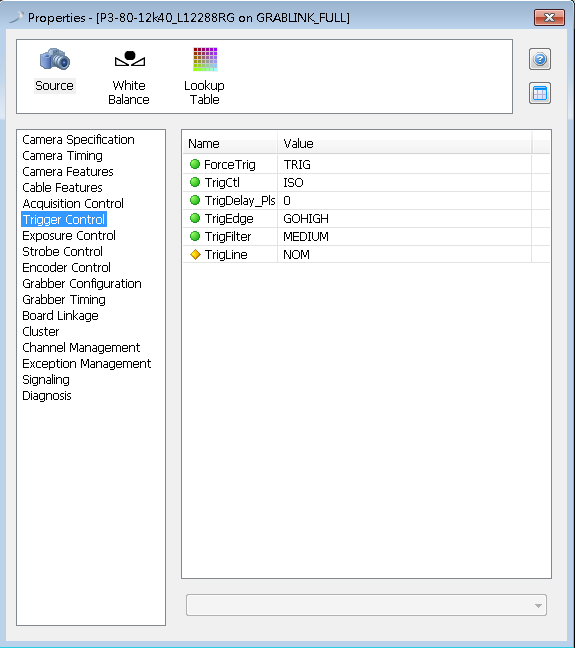Image resolution: width=575 pixels, height=648 pixels.
Task: Select the Source camera icon
Action: click(55, 60)
